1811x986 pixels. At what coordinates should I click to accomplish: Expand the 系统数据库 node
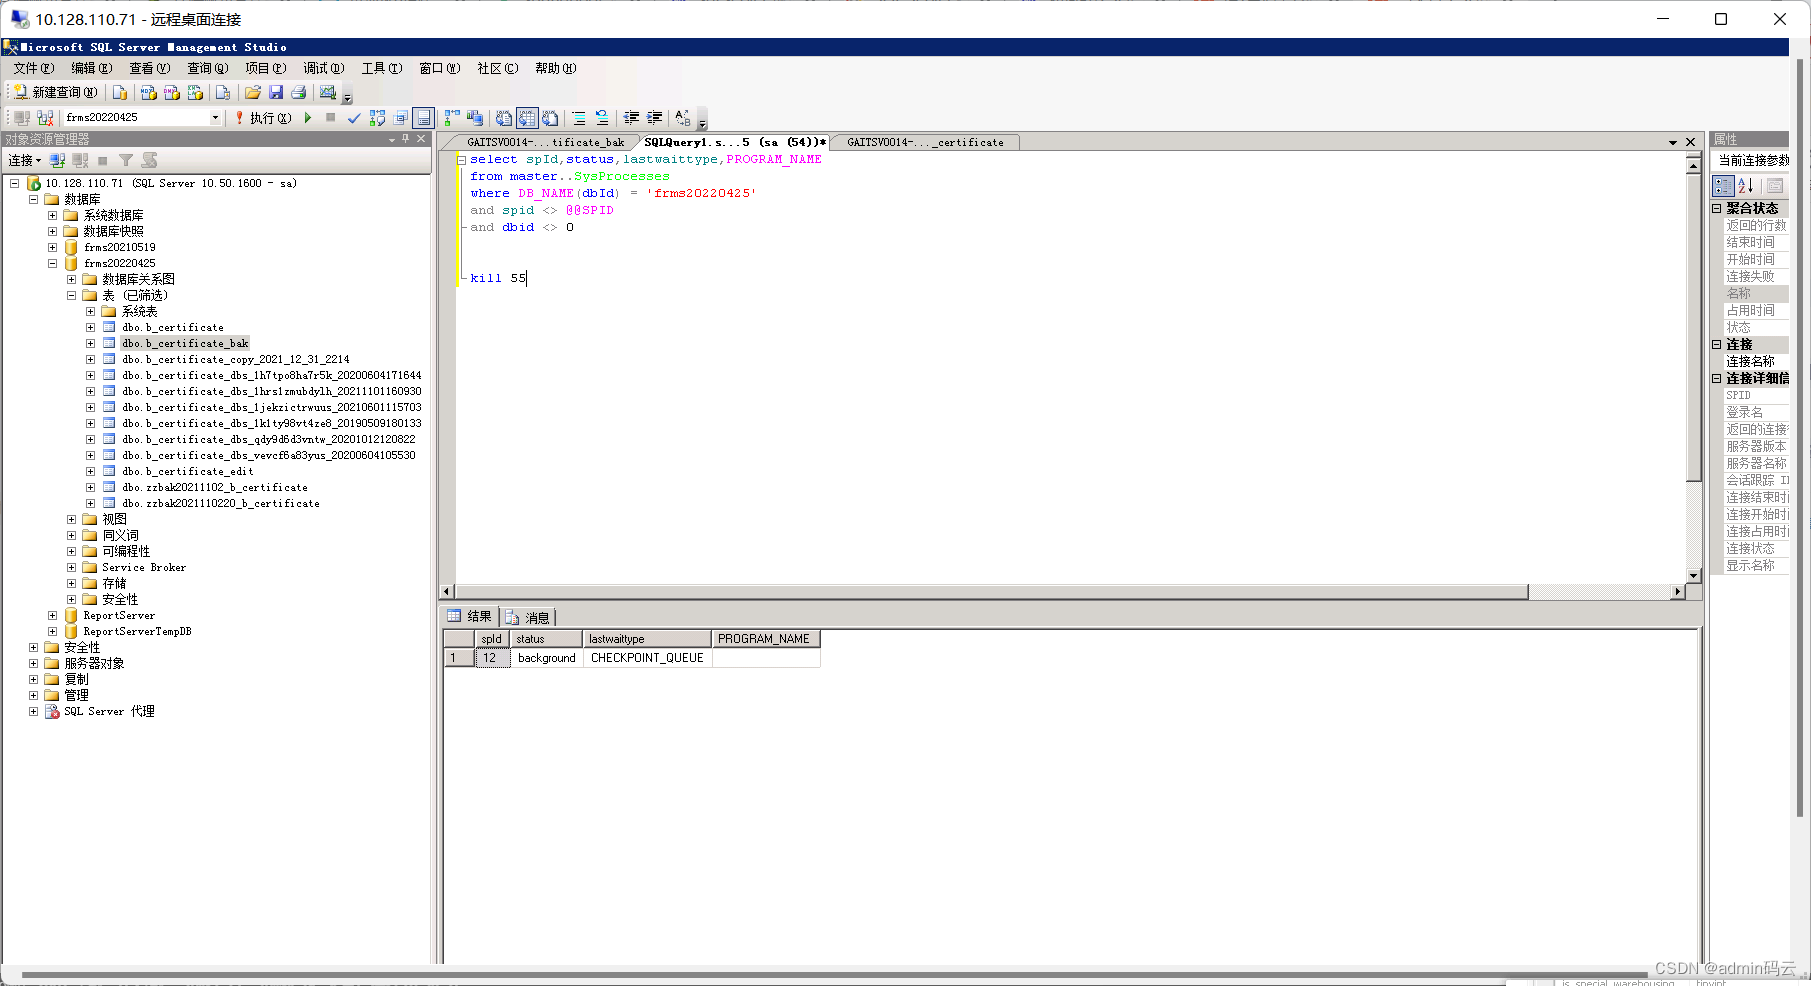pos(52,215)
